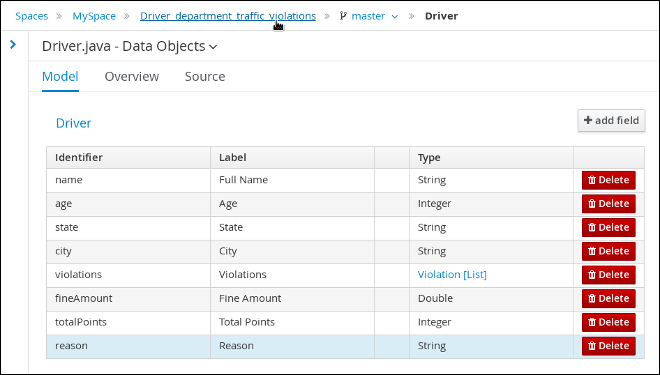Delete the fineAmount field
Screen dimensions: 660x375
pos(609,298)
